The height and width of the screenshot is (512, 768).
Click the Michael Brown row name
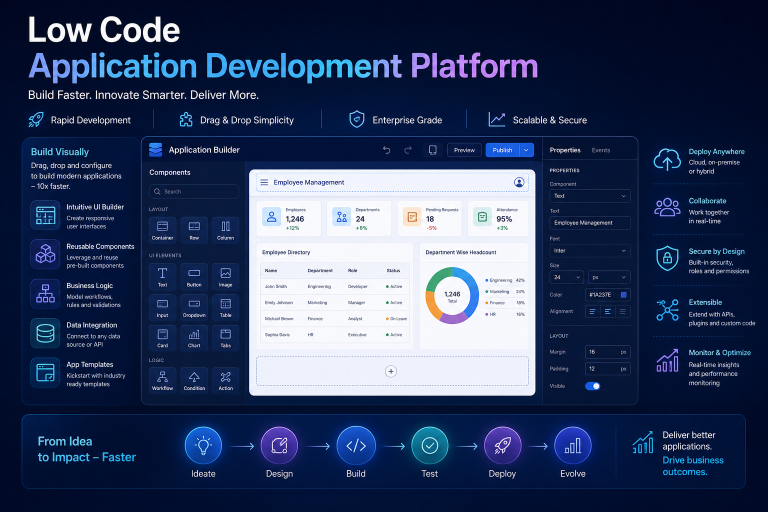(279, 319)
